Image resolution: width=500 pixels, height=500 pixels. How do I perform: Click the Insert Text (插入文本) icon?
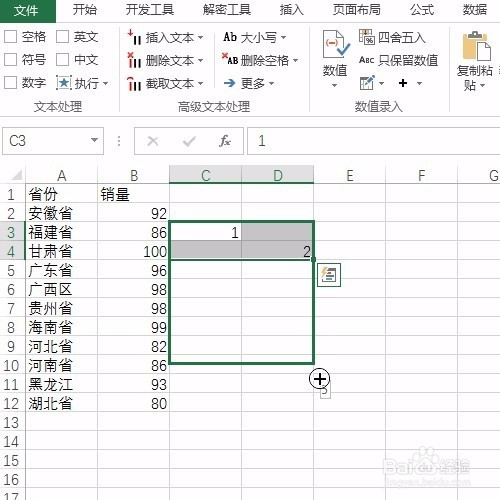(x=134, y=37)
